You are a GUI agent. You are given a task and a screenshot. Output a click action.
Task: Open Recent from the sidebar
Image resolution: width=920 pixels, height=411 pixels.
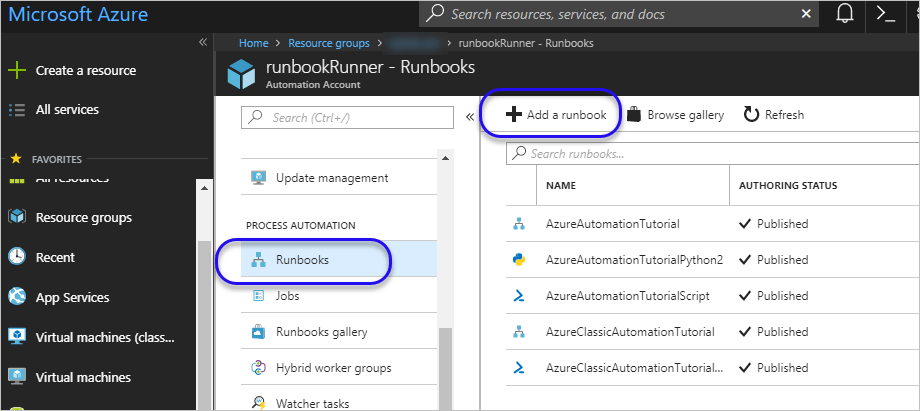[55, 257]
